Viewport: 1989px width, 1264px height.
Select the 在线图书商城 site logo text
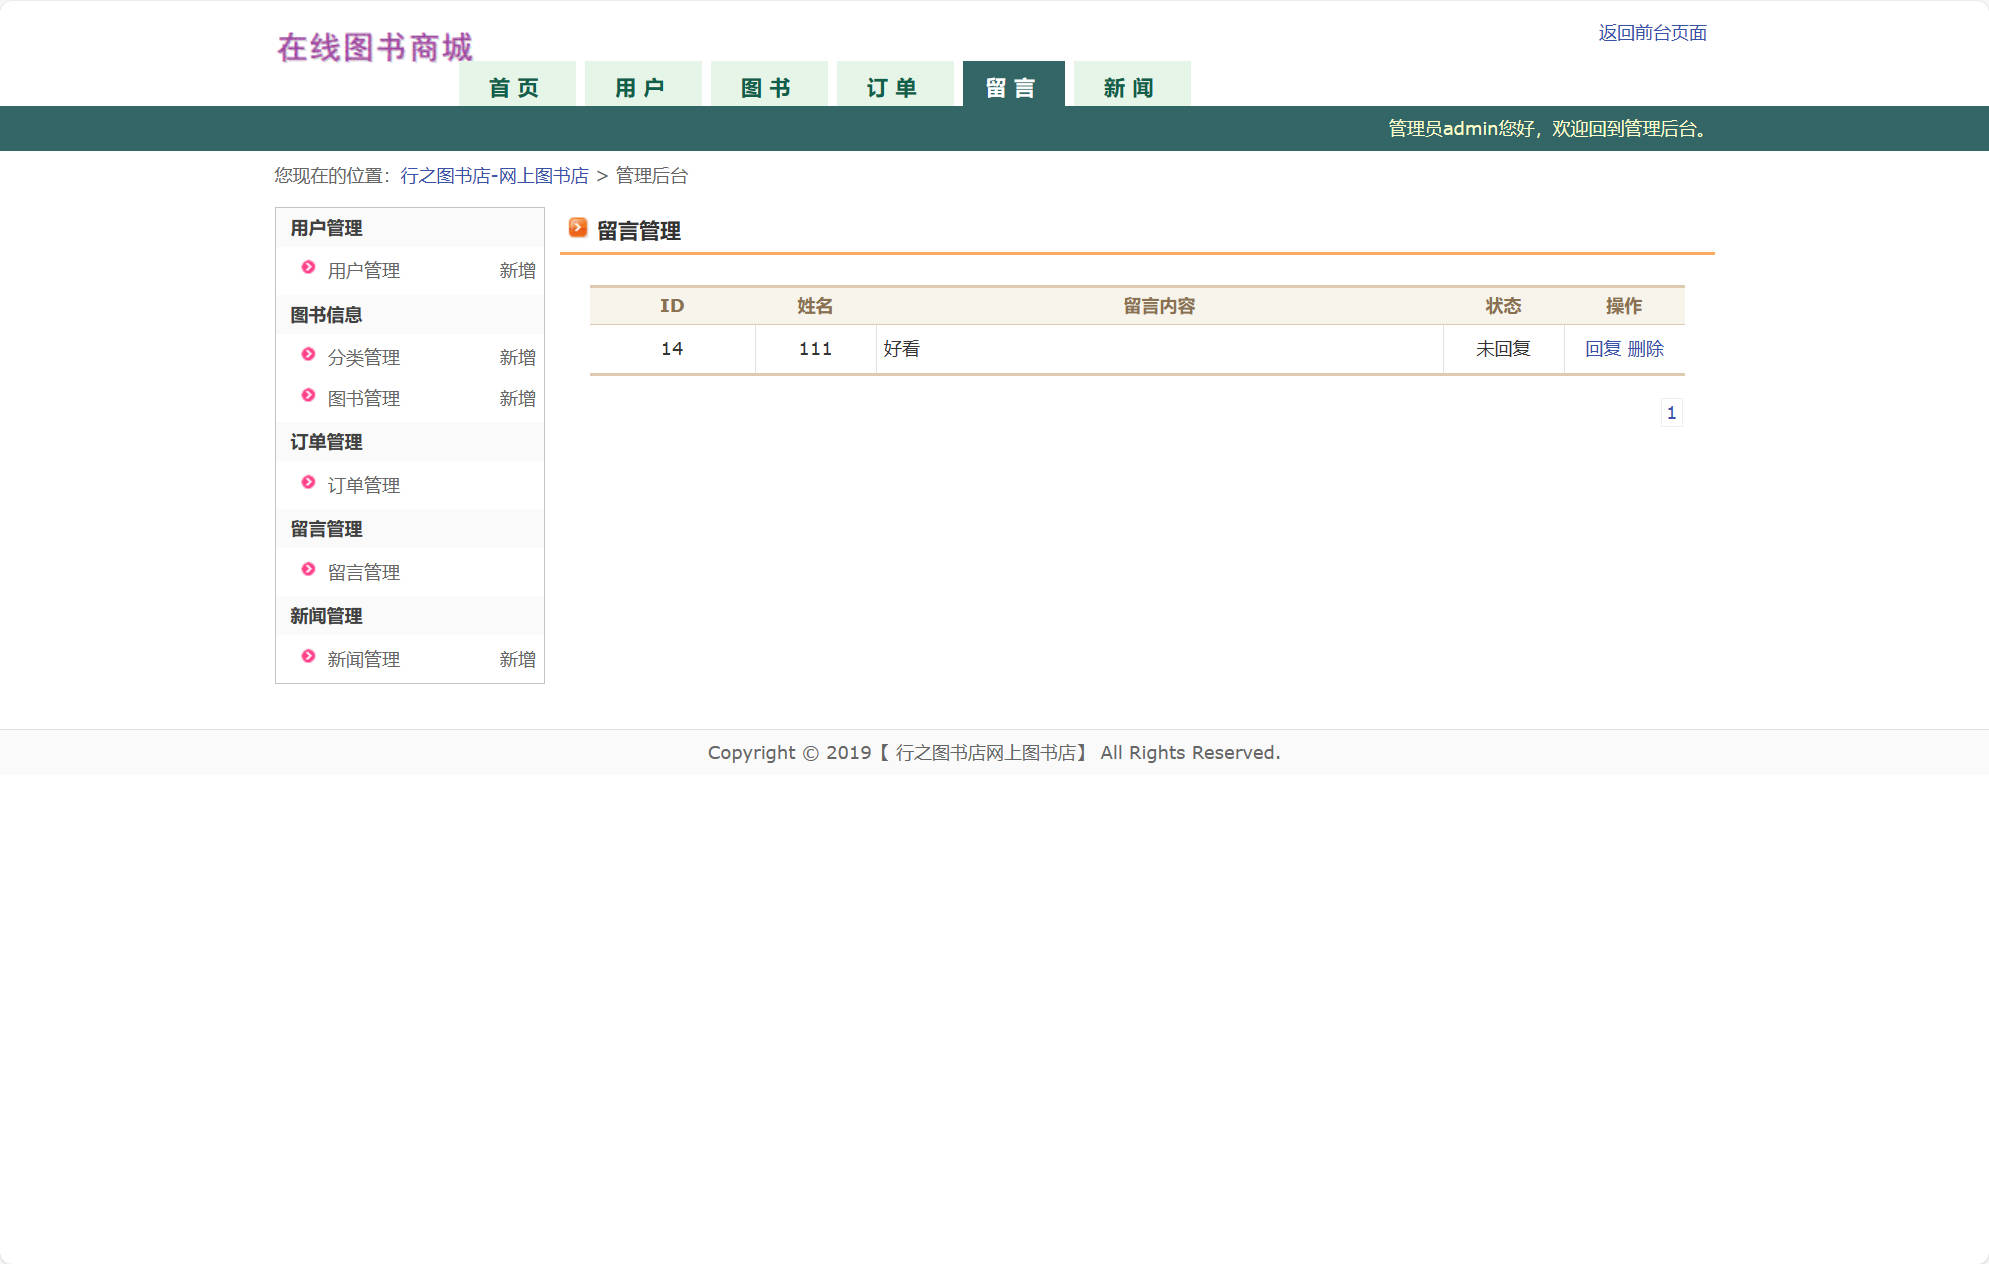[375, 46]
